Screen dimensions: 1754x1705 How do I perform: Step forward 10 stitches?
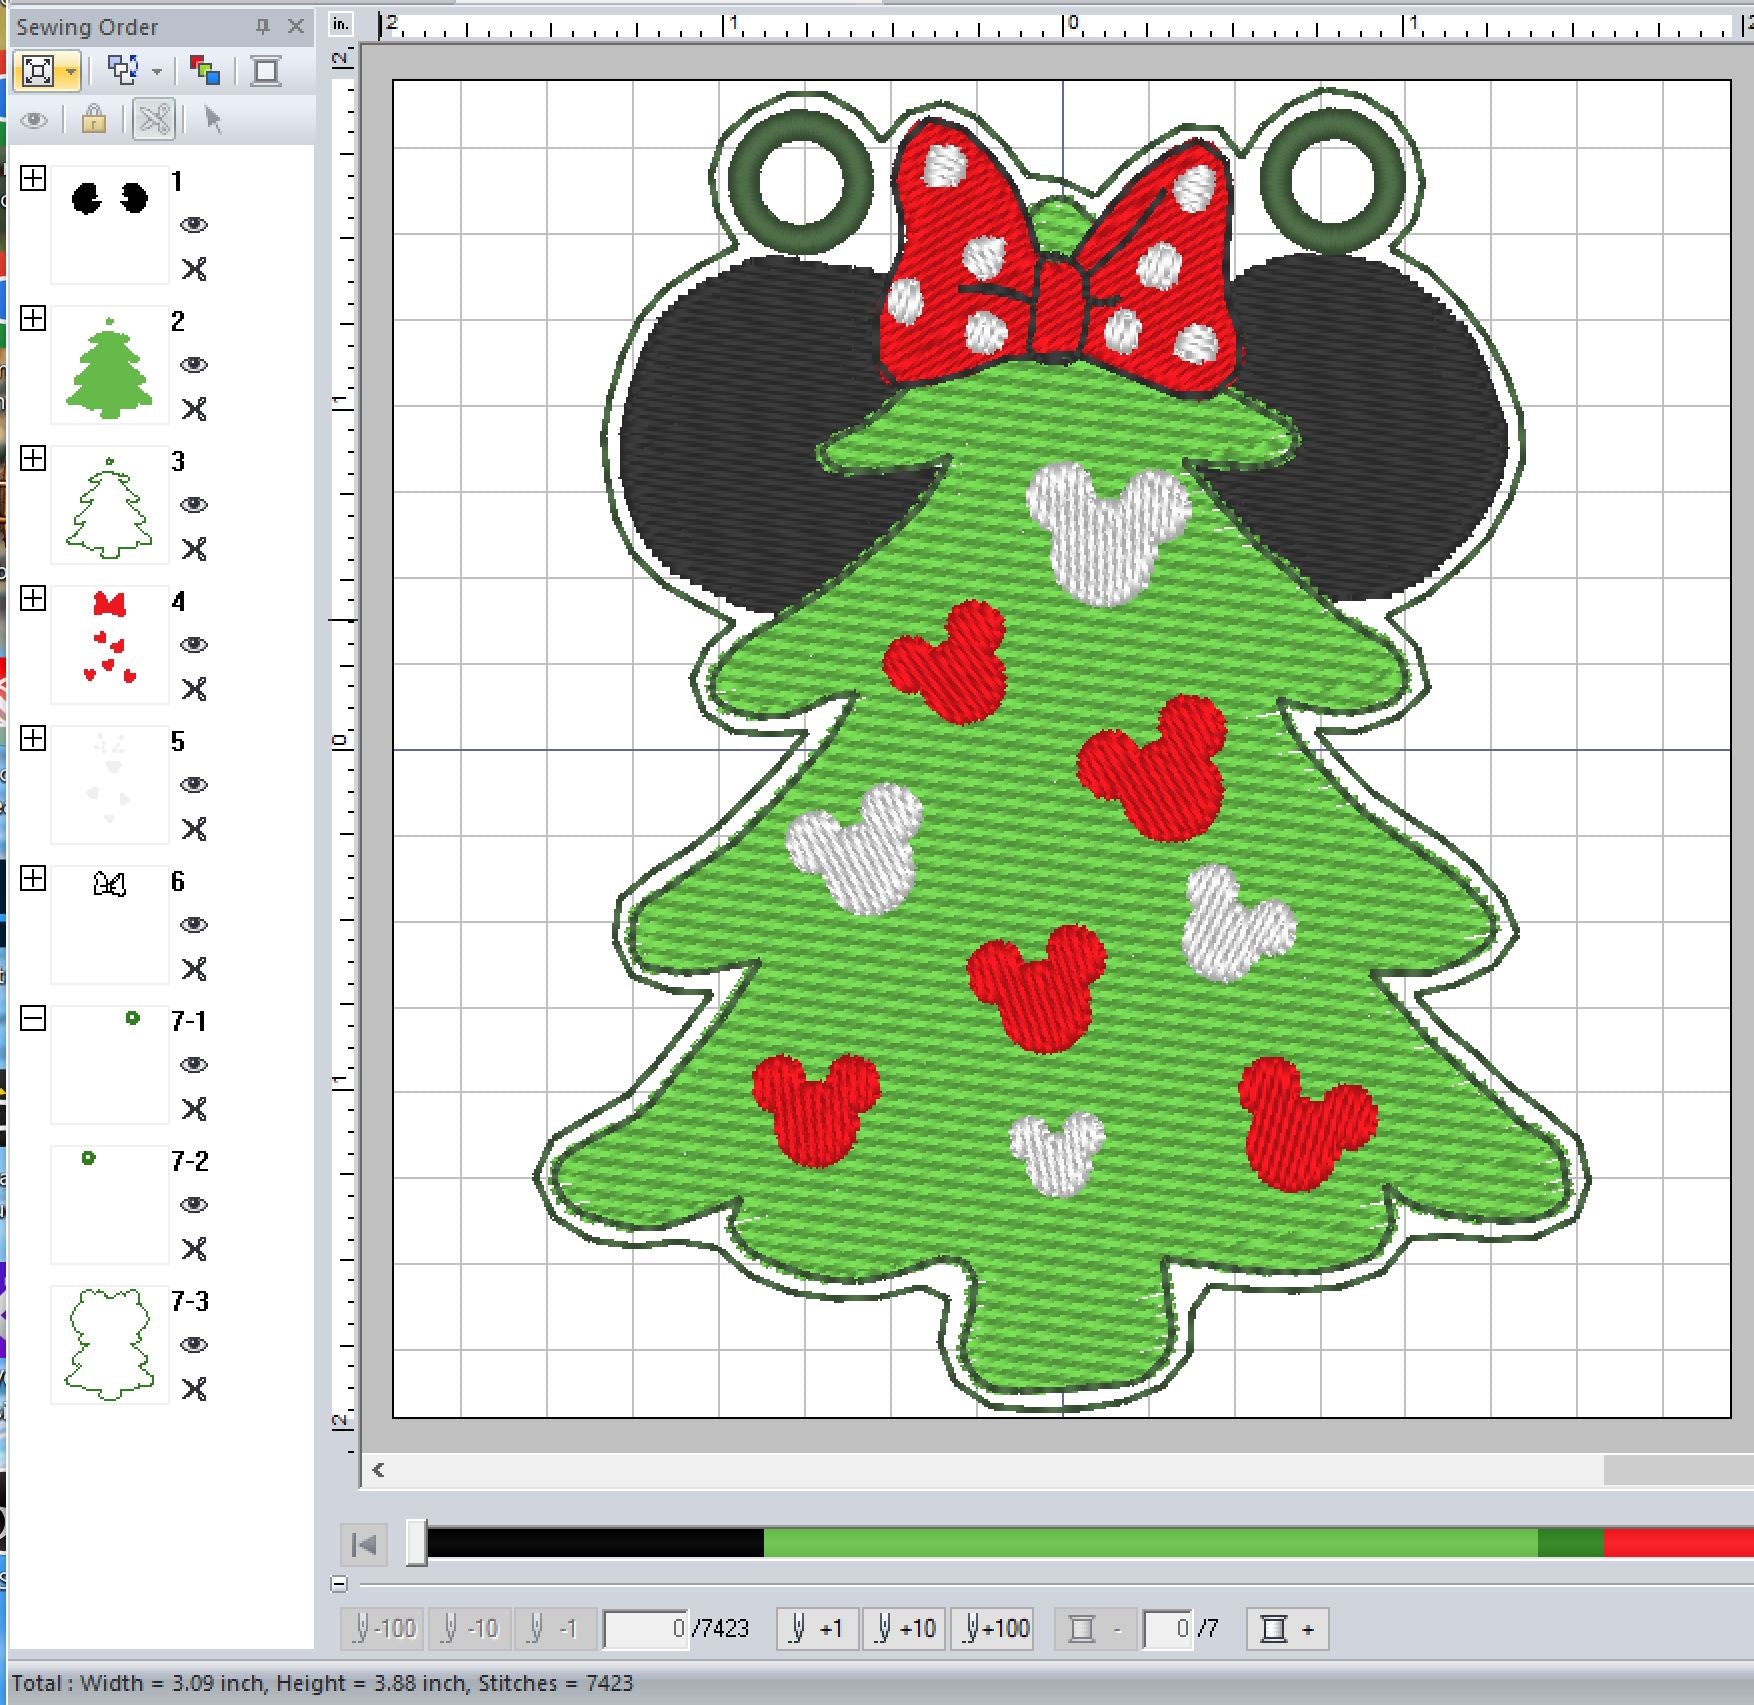905,1629
